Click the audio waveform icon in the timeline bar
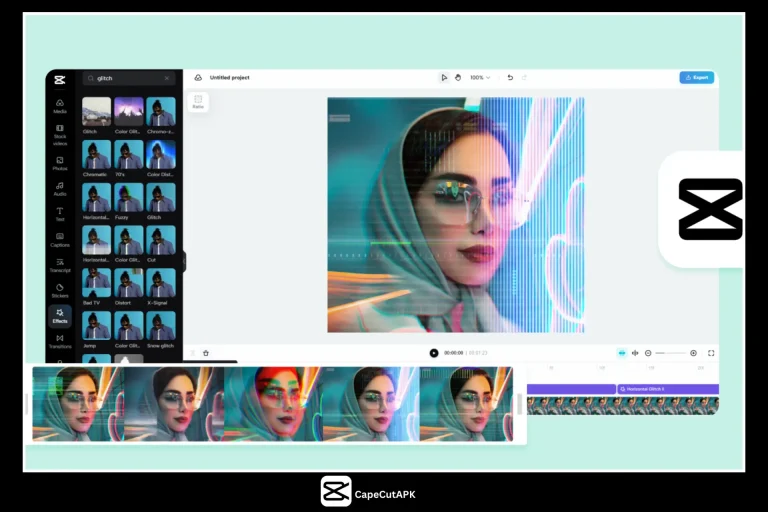Viewport: 768px width, 512px height. [x=635, y=353]
